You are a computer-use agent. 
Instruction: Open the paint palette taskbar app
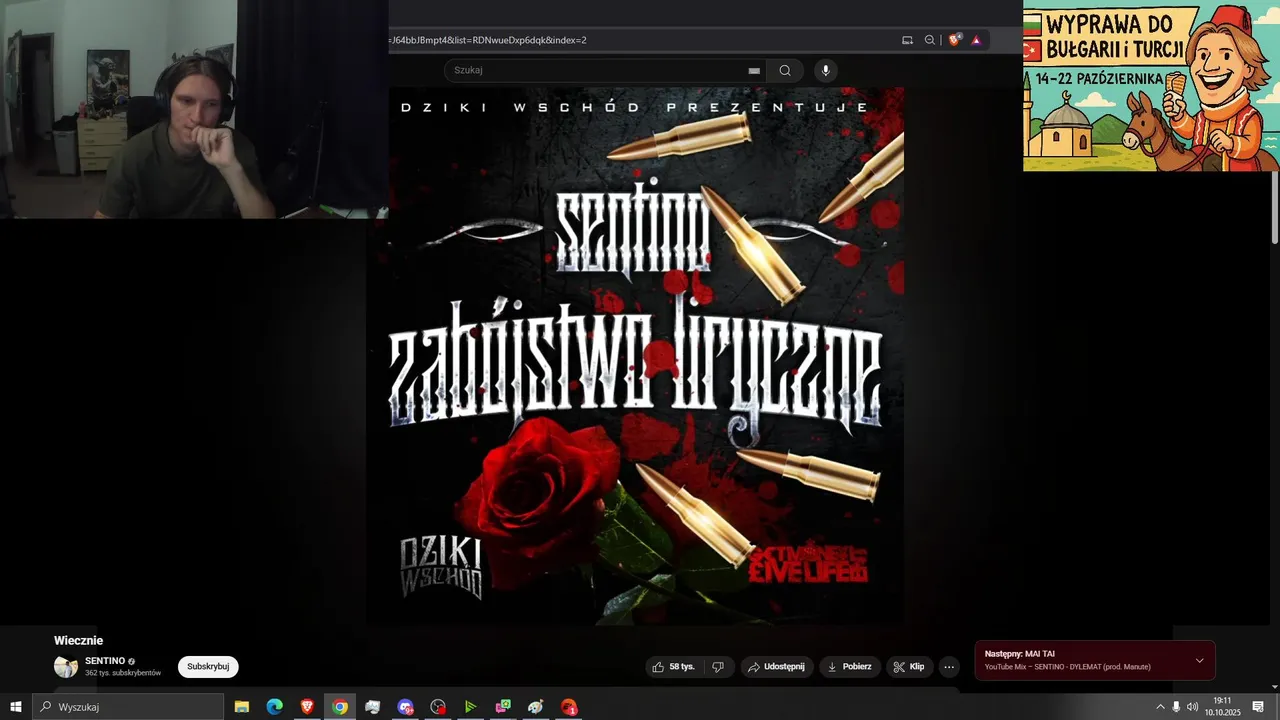(x=536, y=707)
